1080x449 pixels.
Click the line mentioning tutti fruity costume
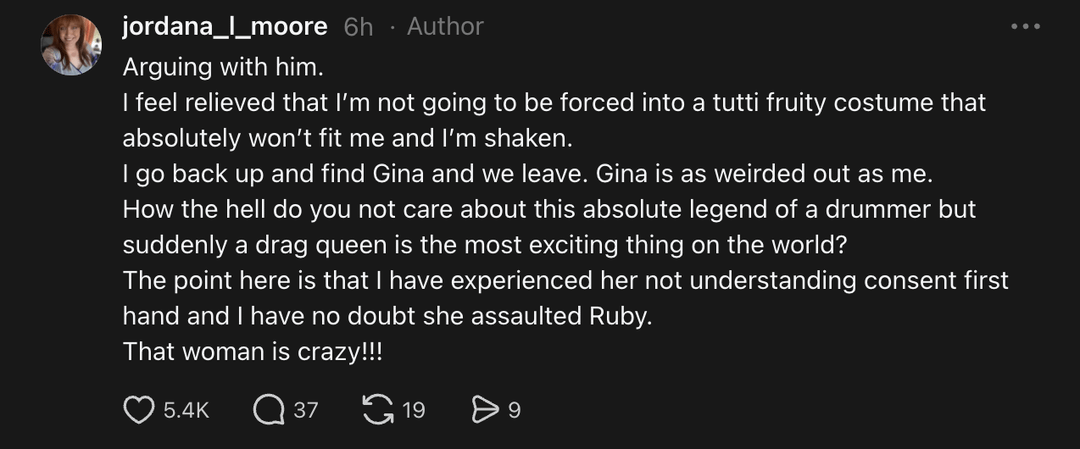554,102
